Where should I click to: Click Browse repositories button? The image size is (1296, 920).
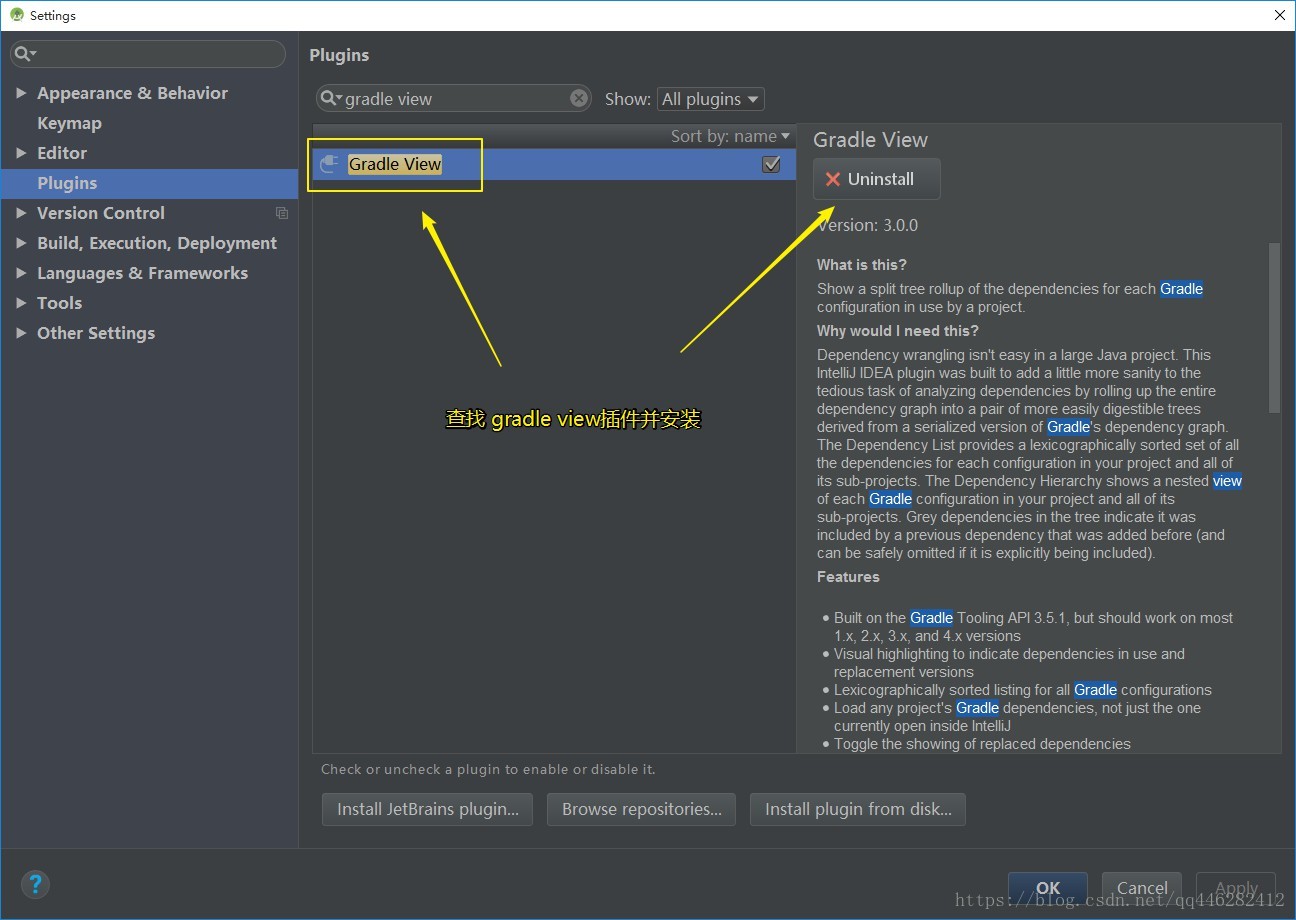coord(642,809)
